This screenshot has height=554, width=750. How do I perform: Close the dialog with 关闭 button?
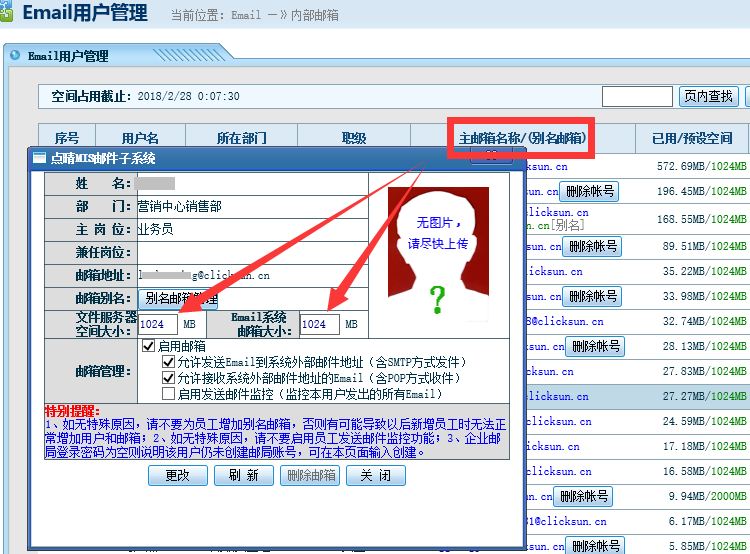tap(375, 476)
